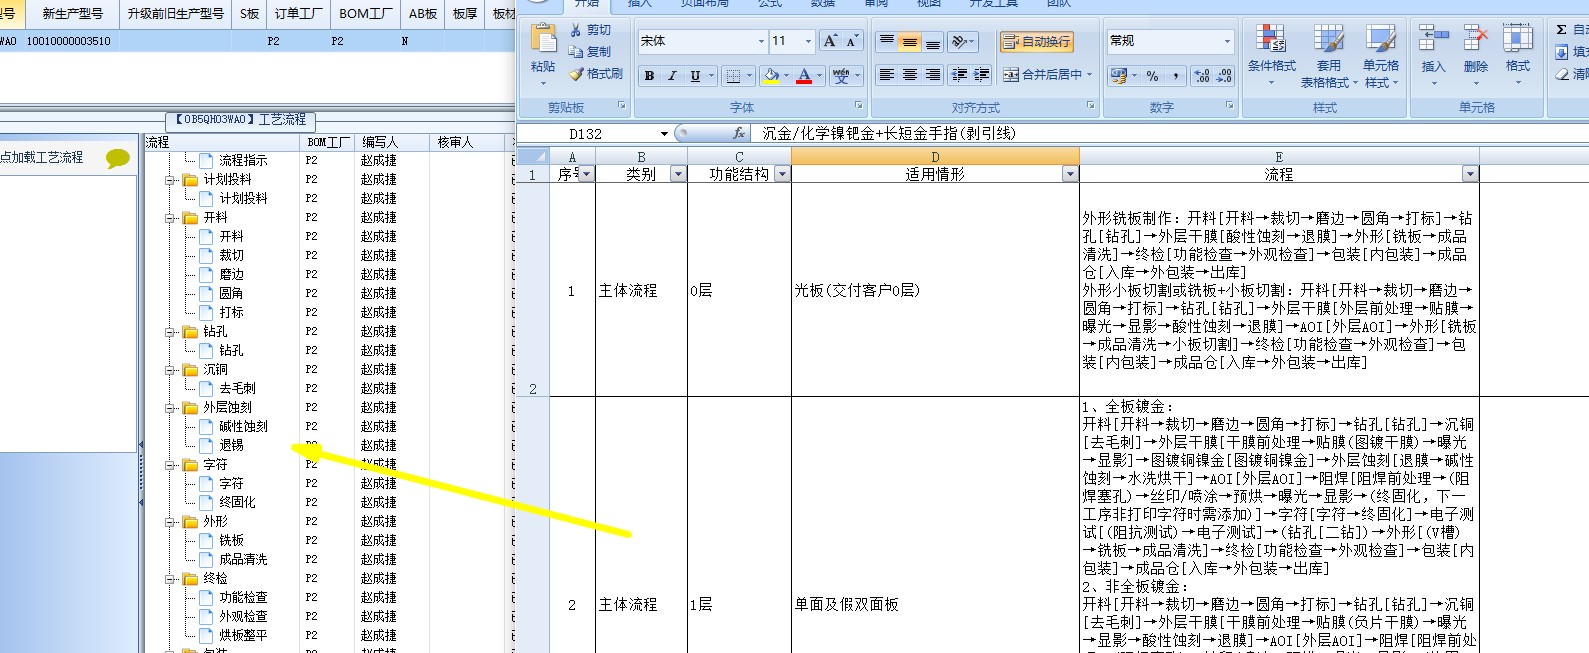1589x653 pixels.
Task: Open the number format 常规 dropdown
Action: pos(1227,41)
